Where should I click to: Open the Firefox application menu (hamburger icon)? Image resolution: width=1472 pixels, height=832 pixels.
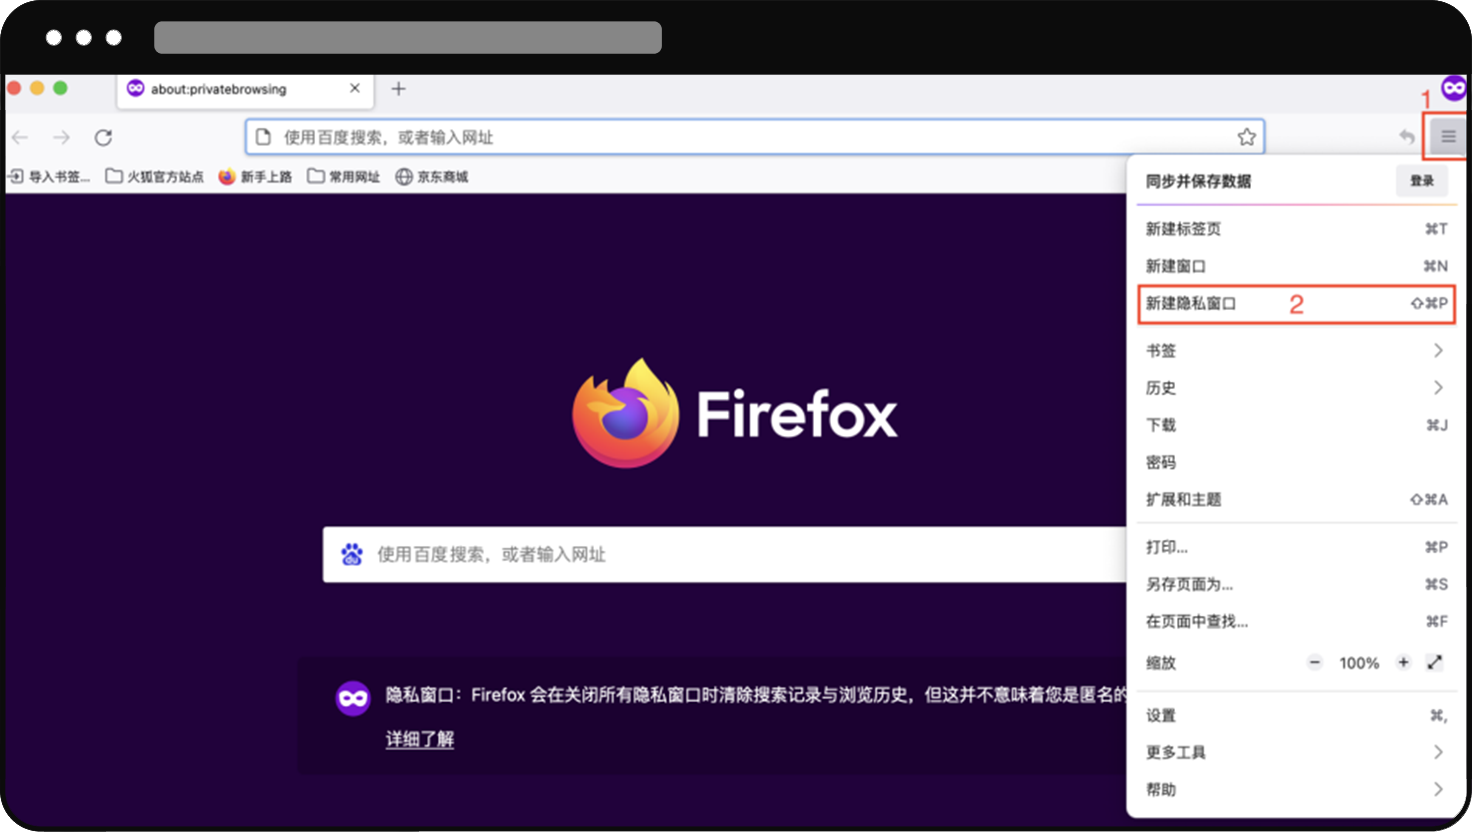(x=1448, y=136)
